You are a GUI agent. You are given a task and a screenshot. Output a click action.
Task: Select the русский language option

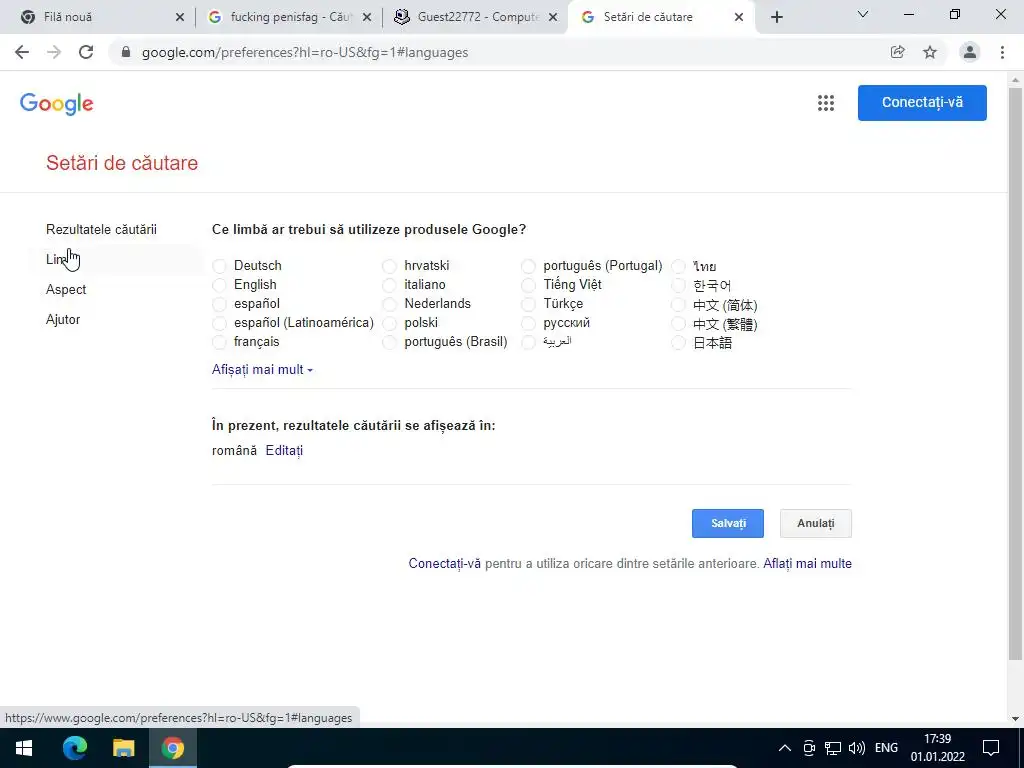click(528, 323)
